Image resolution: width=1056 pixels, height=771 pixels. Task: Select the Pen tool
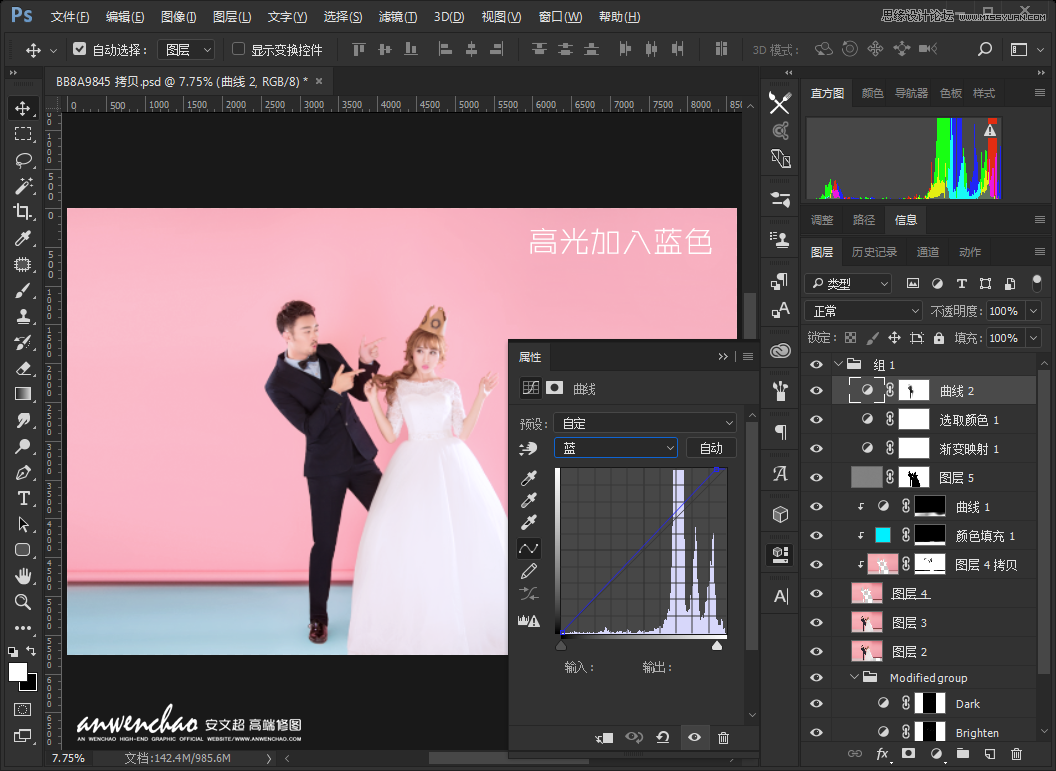[x=22, y=472]
